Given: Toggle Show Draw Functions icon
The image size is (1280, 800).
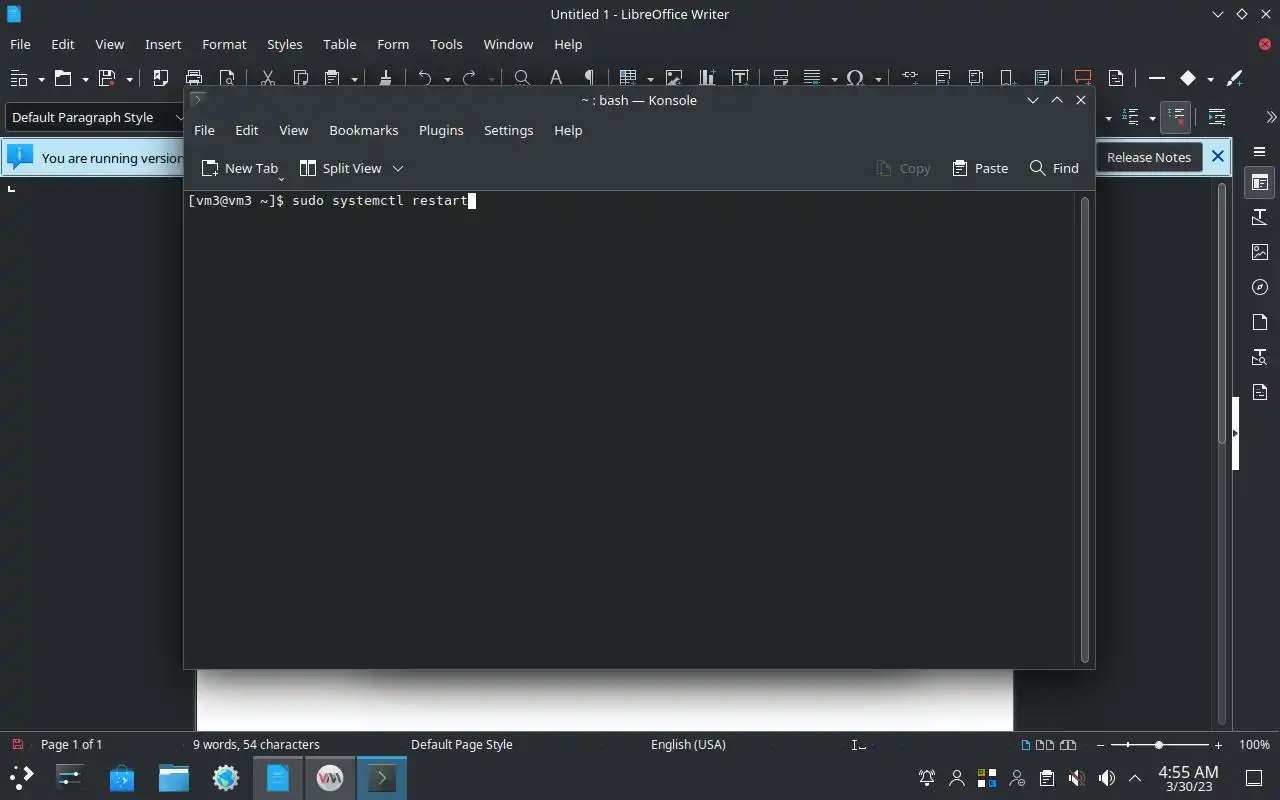Looking at the screenshot, I should (1234, 78).
